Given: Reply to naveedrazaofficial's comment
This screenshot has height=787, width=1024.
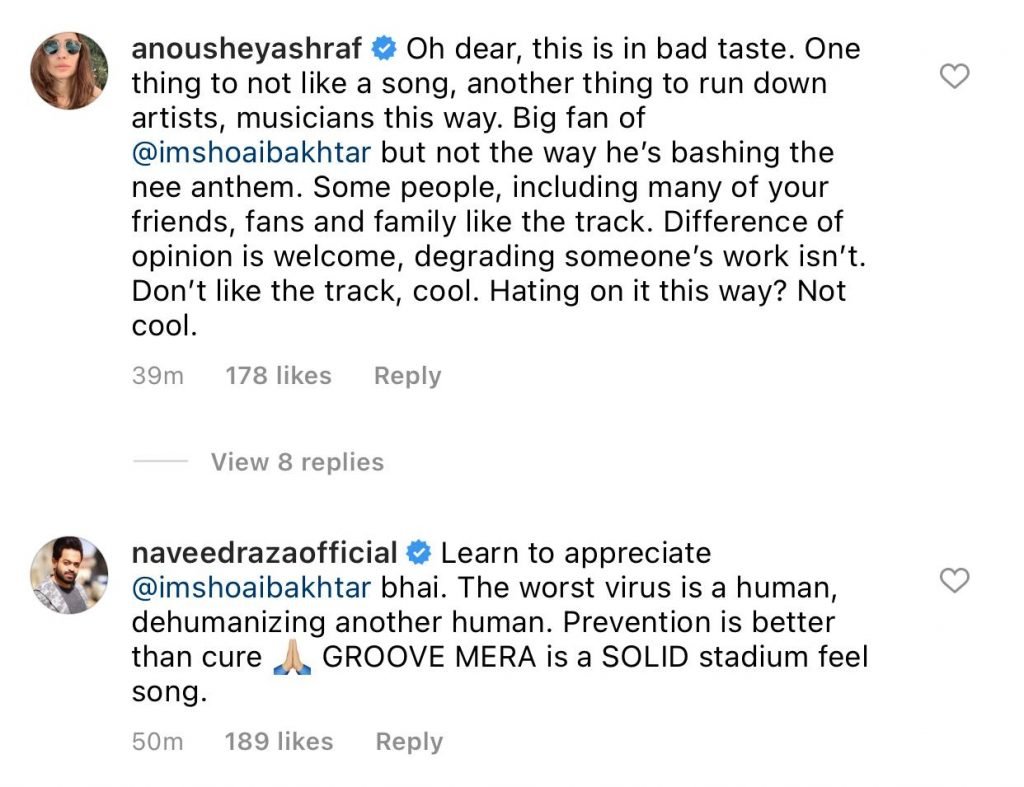Looking at the screenshot, I should tap(409, 742).
